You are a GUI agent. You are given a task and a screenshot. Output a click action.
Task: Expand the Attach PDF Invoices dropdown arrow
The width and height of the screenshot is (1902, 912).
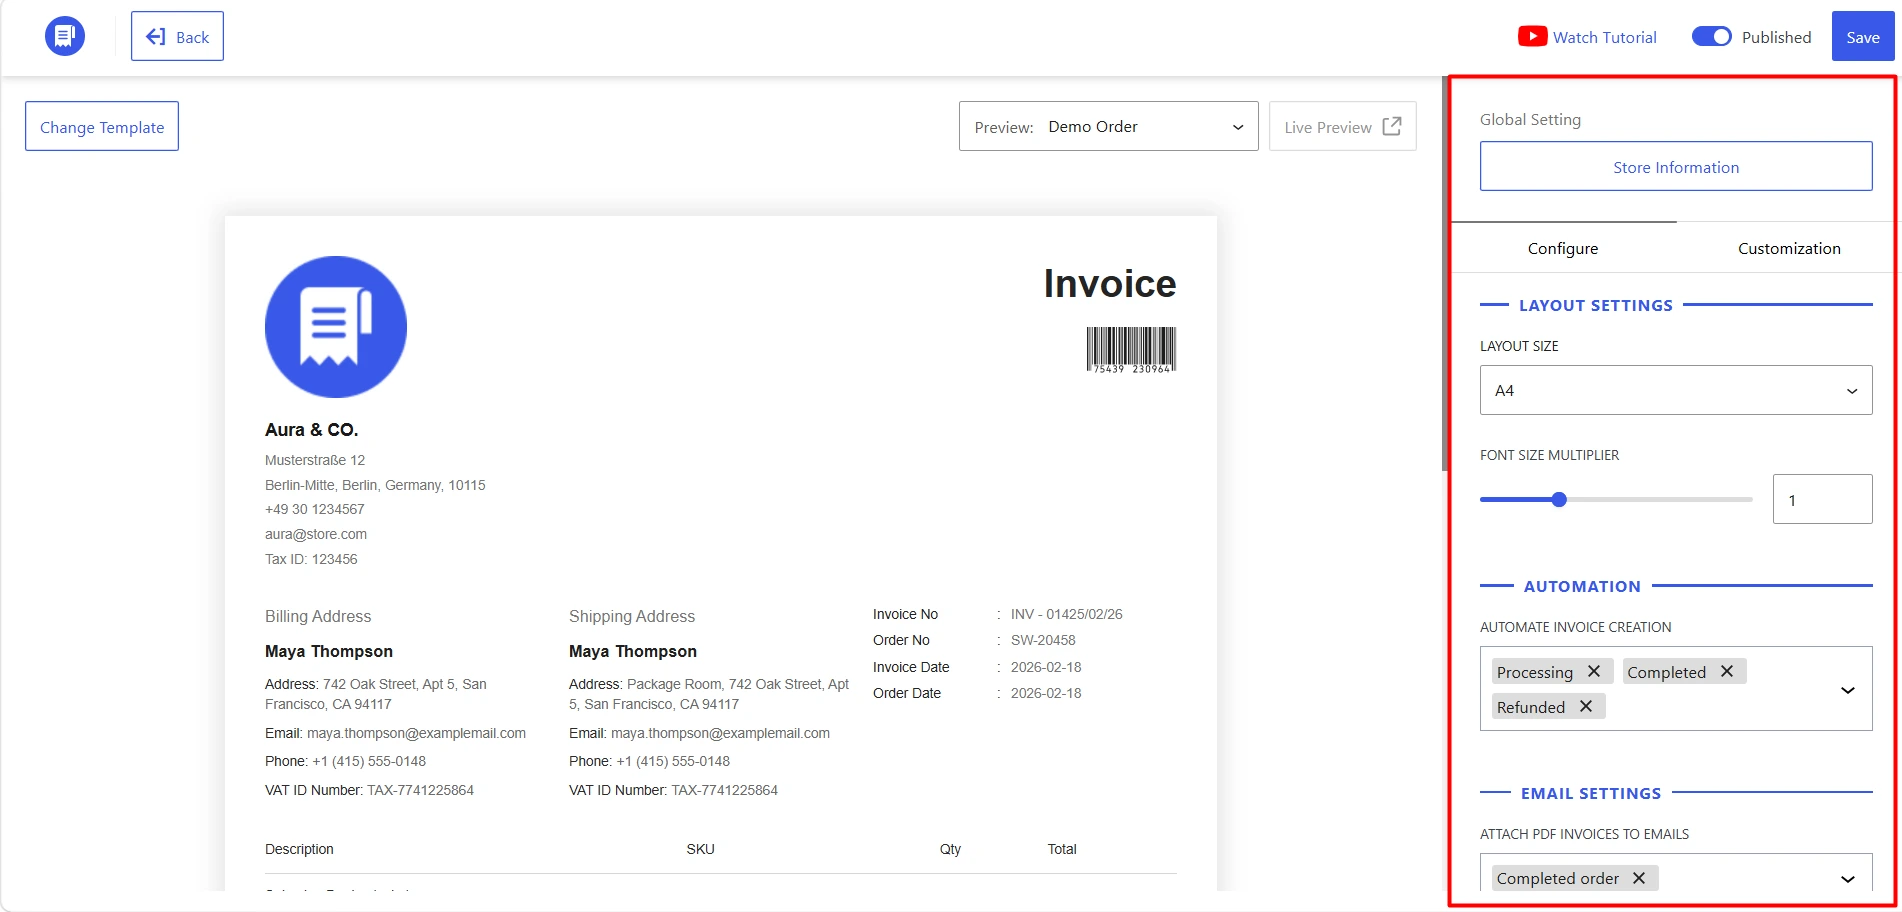pos(1848,879)
